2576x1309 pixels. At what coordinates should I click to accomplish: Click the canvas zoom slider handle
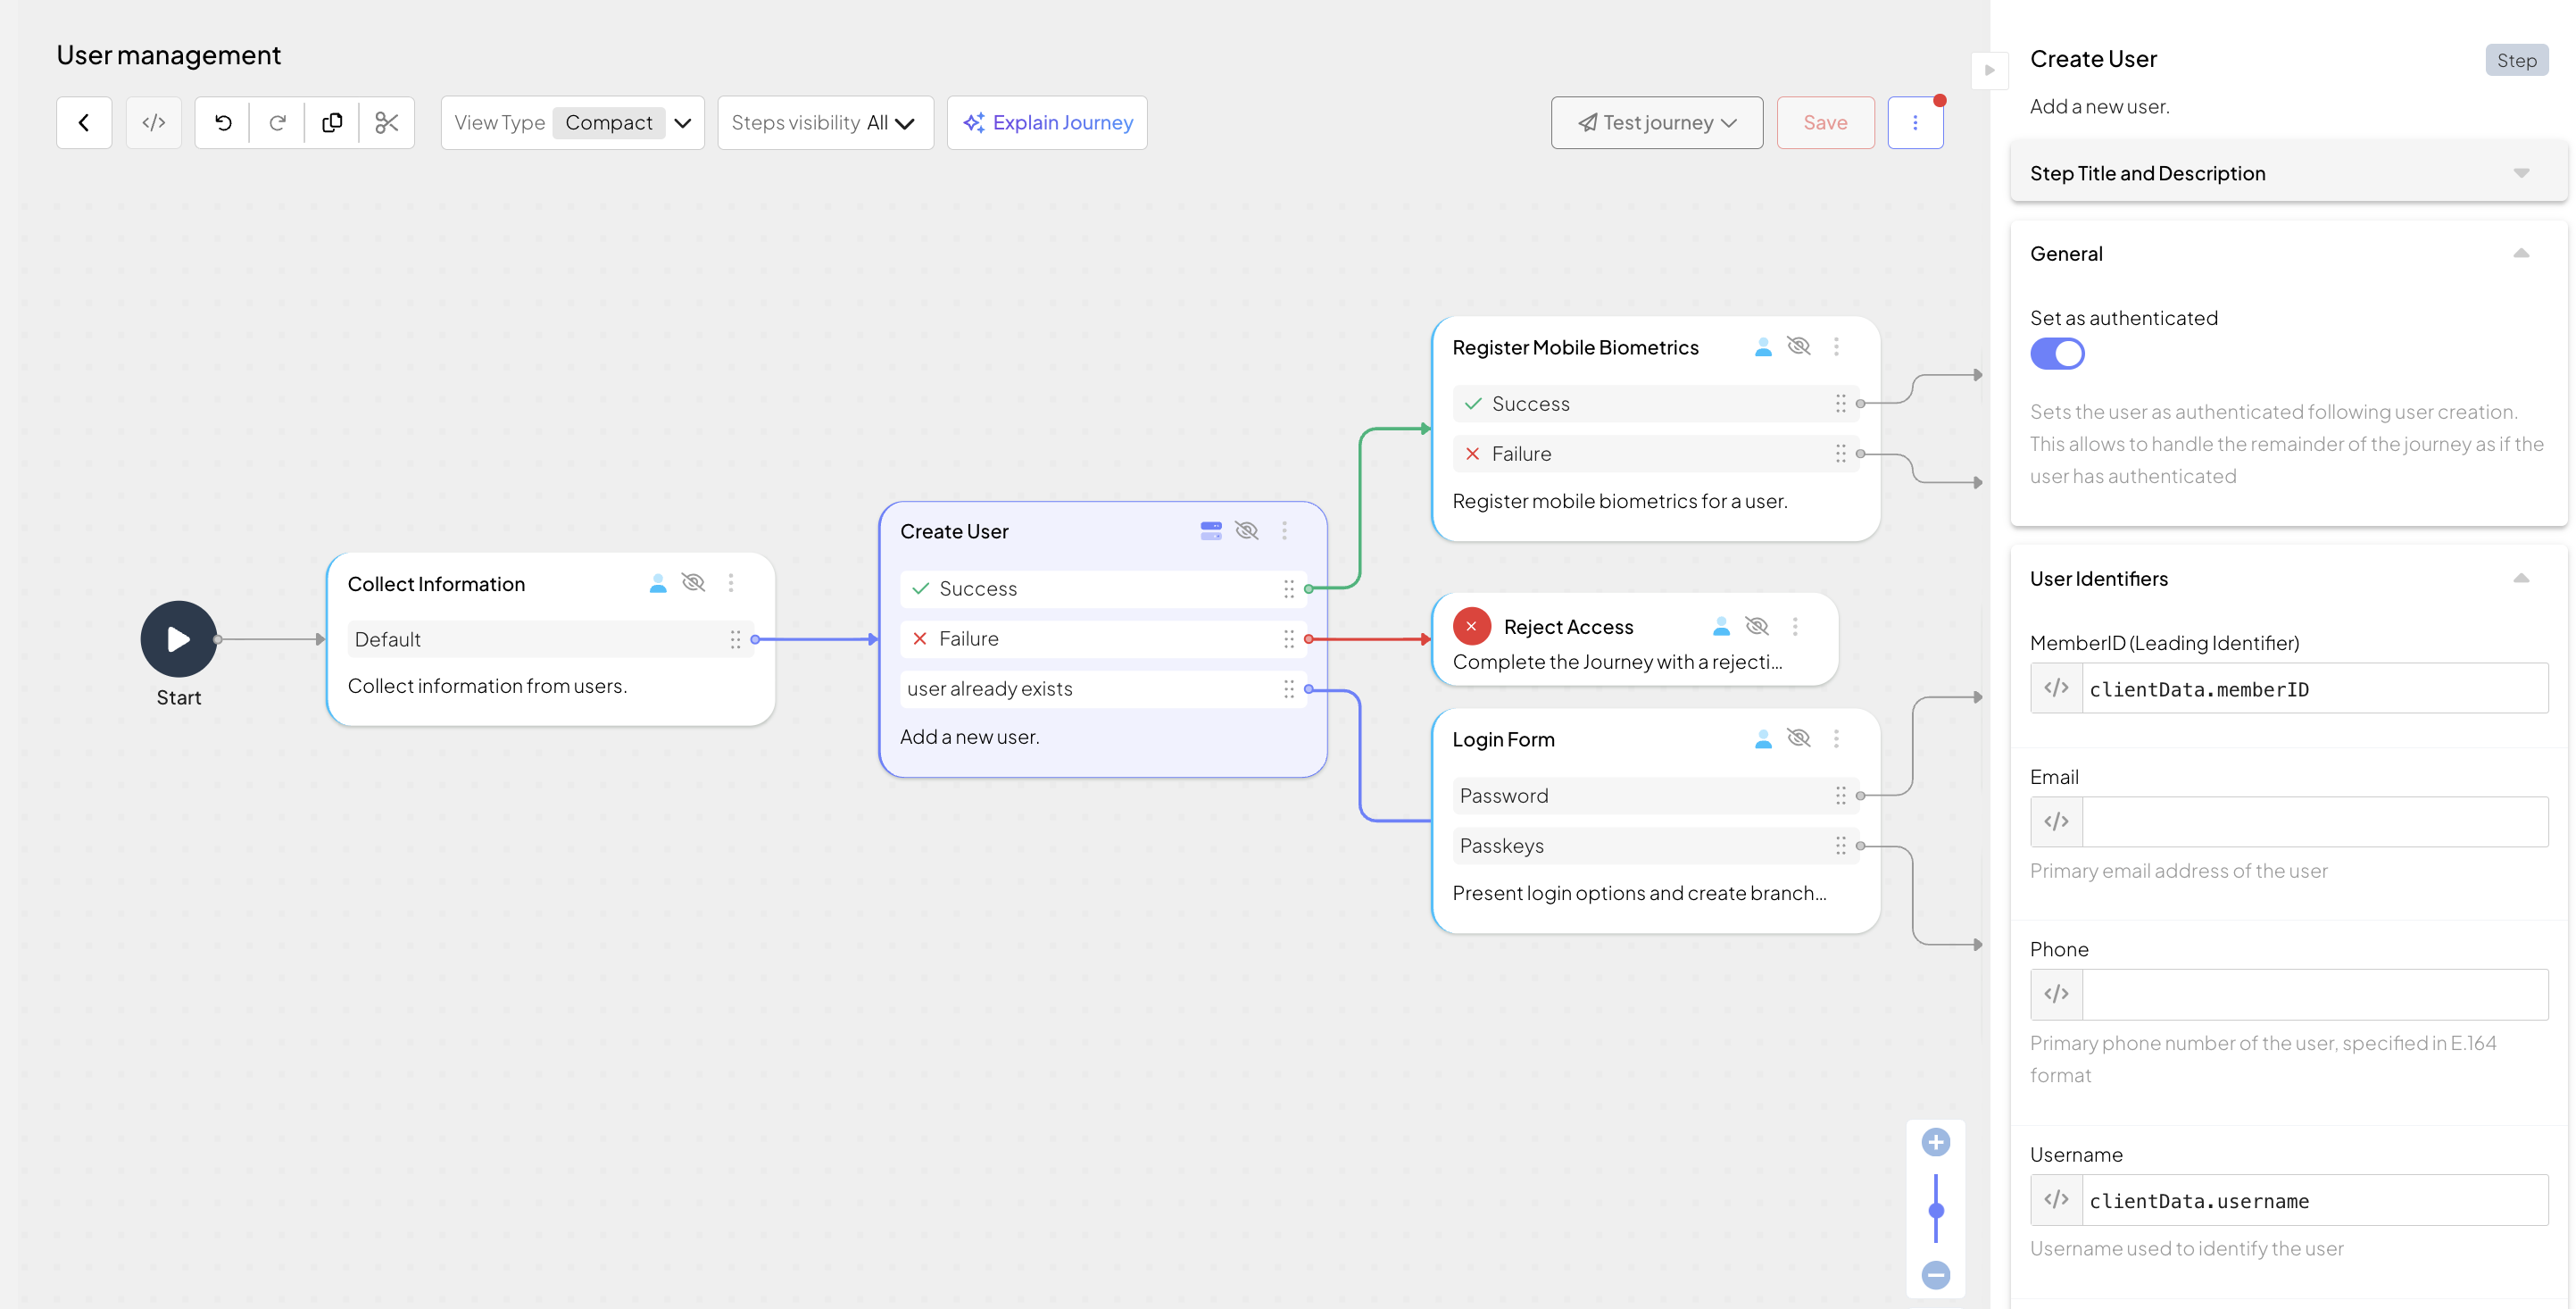point(1935,1211)
